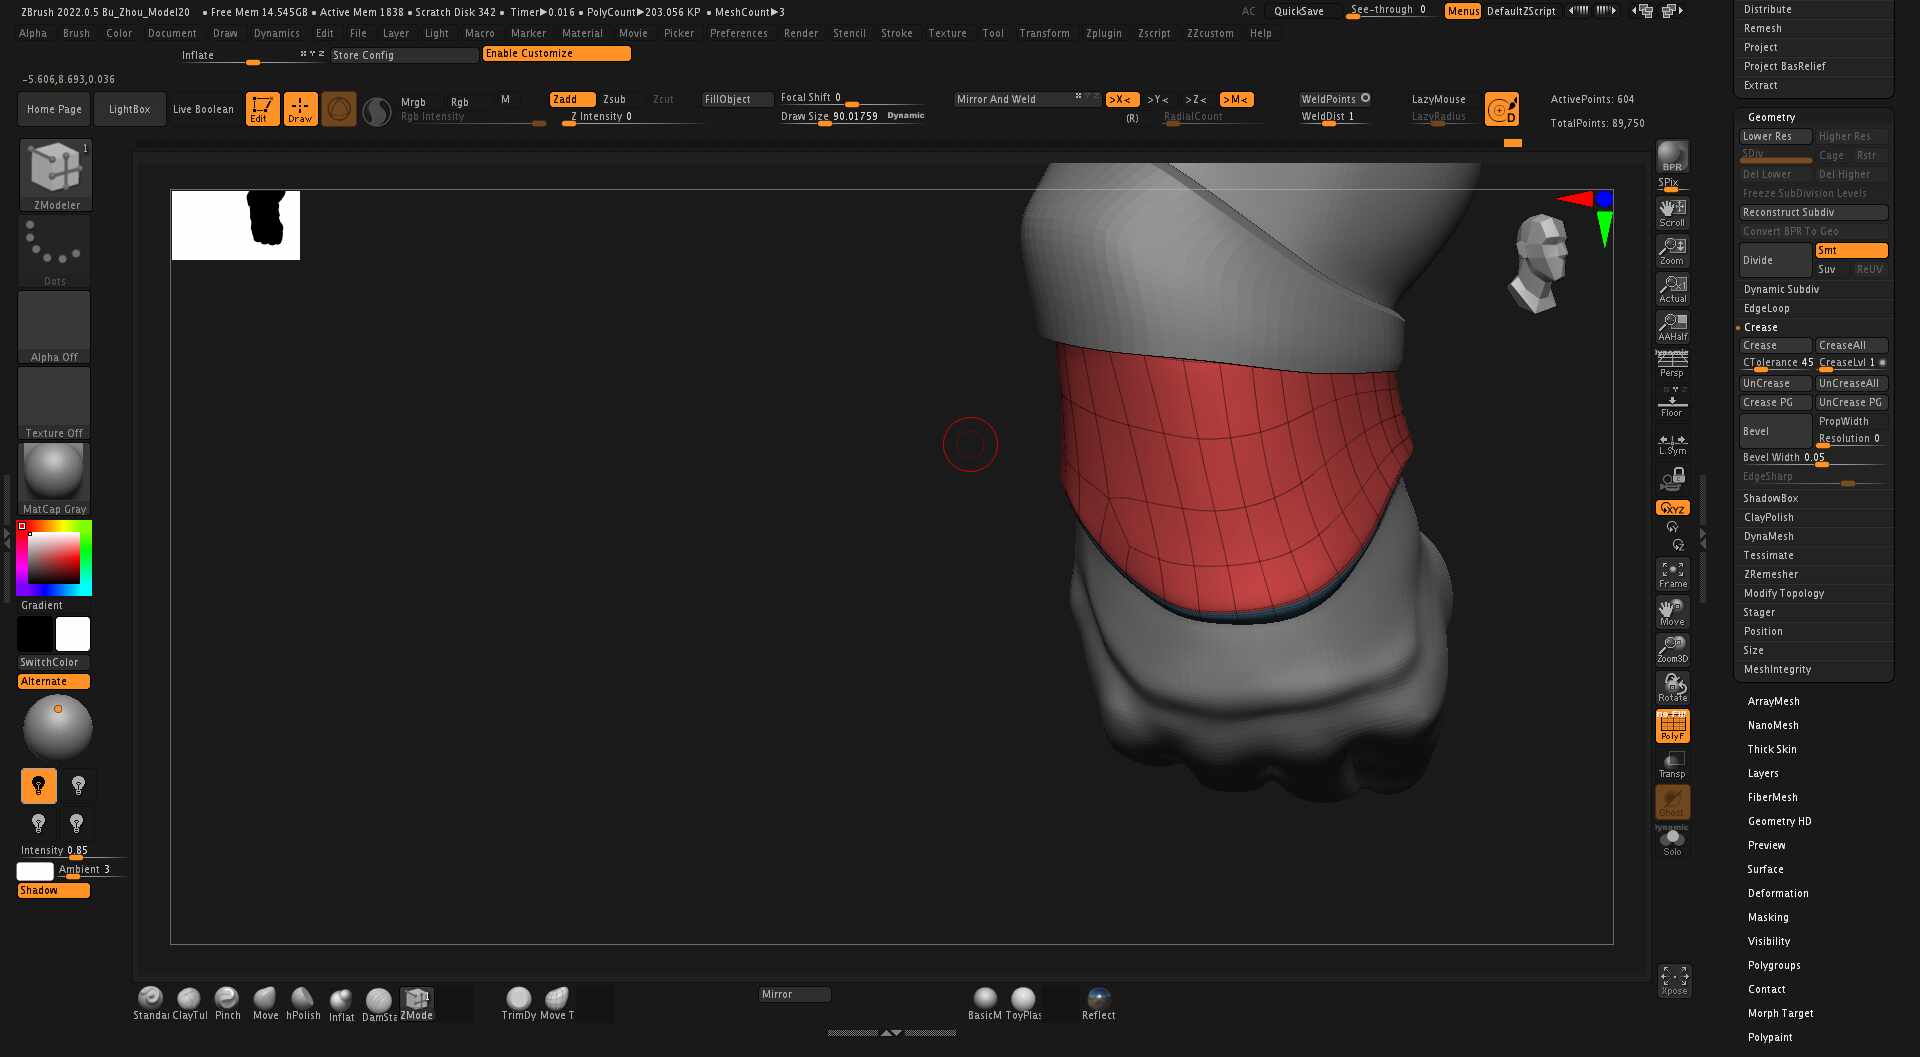1920x1057 pixels.
Task: Toggle PolyF polyframe display
Action: click(1672, 726)
